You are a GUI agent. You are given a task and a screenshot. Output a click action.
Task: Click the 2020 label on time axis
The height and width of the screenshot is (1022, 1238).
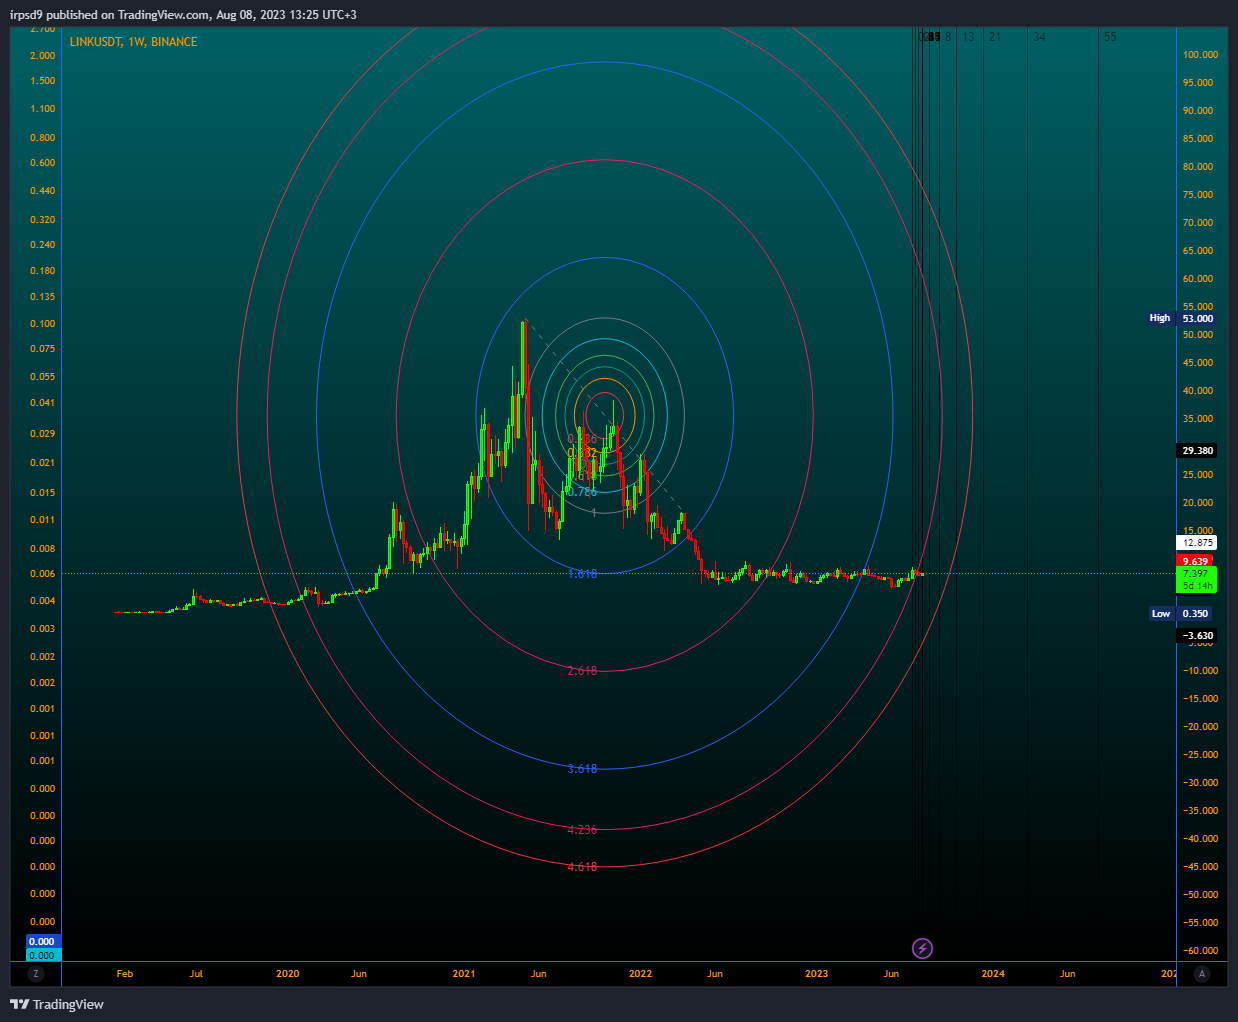(x=287, y=974)
